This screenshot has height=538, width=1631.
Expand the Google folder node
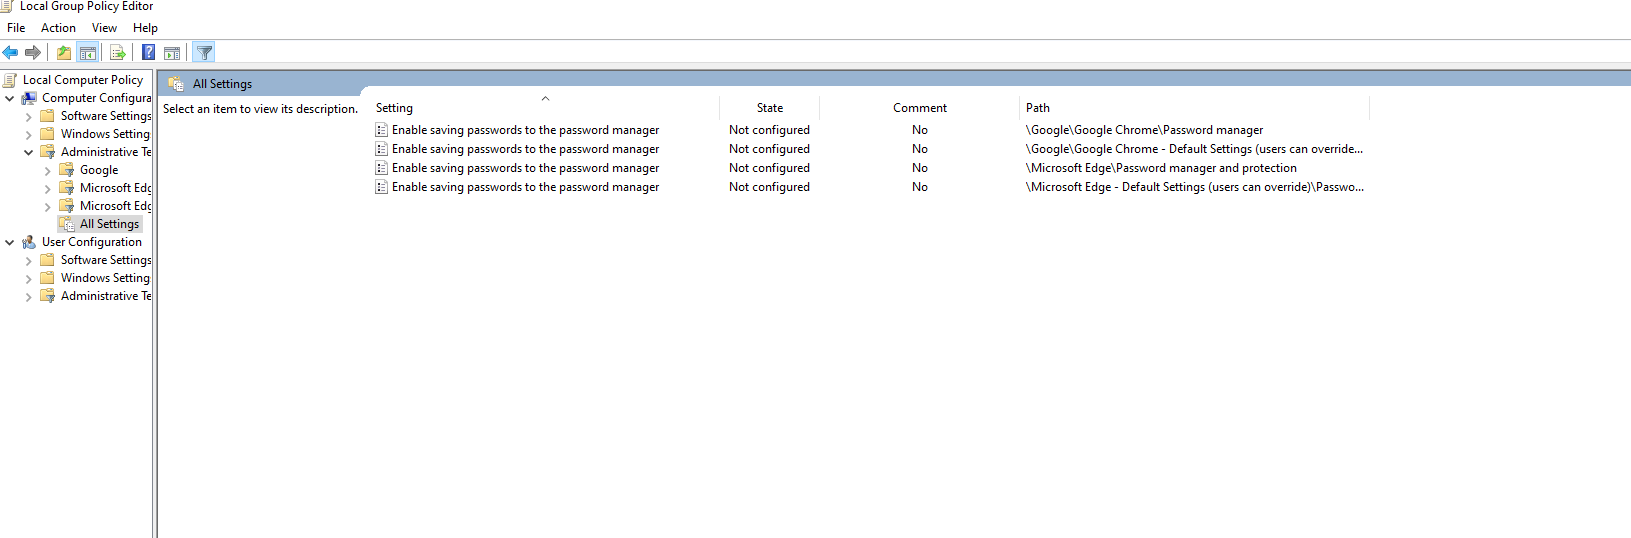point(48,170)
